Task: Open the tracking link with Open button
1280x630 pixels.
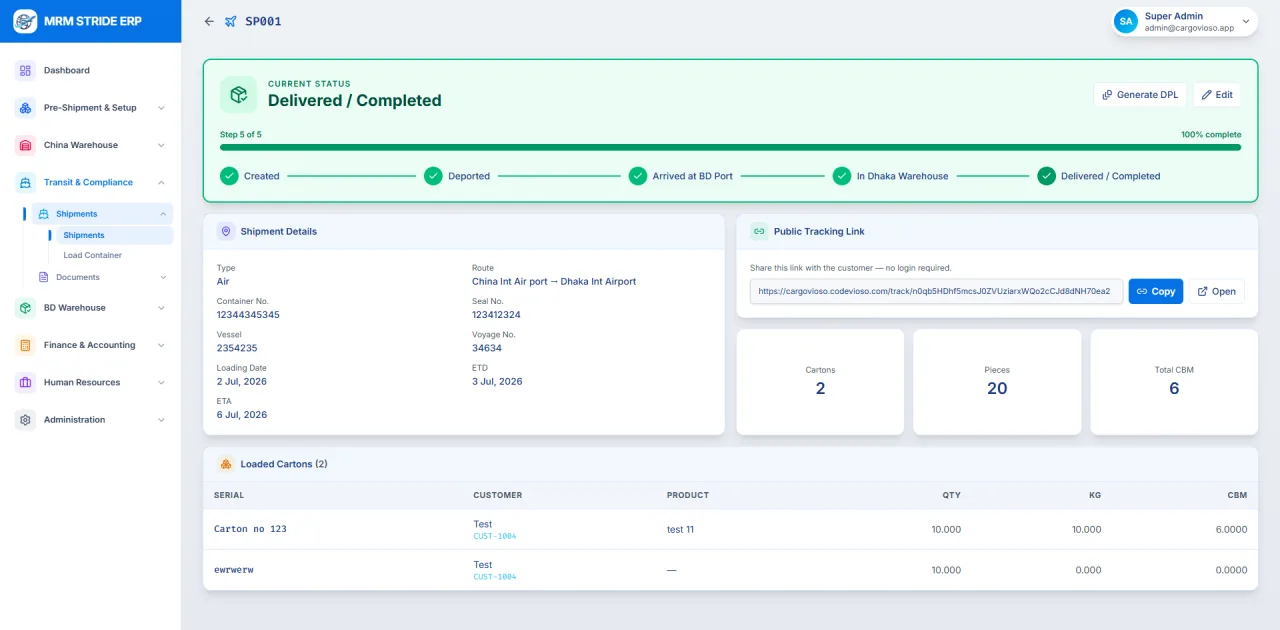Action: click(x=1217, y=291)
